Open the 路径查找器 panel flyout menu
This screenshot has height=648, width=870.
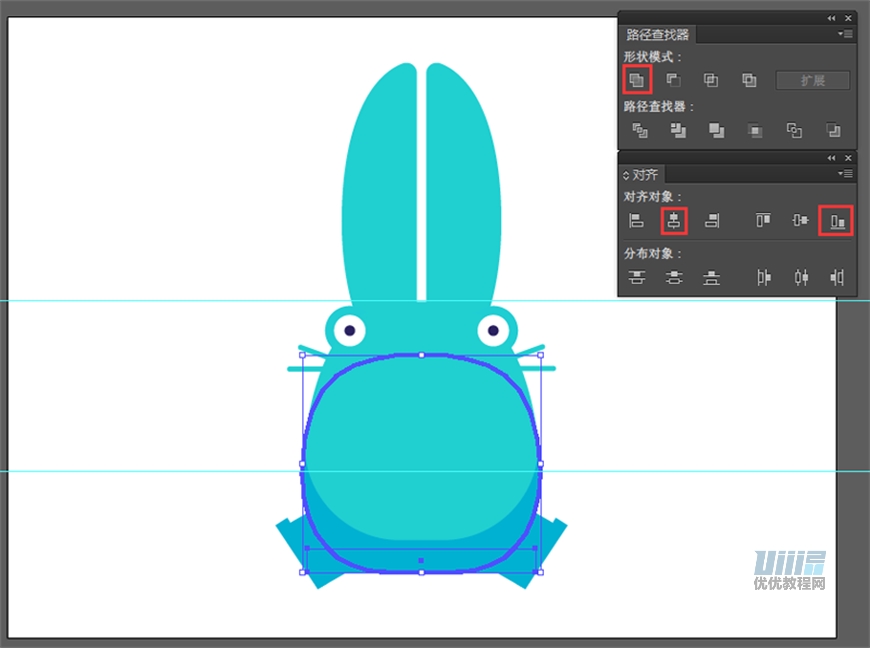tap(845, 34)
